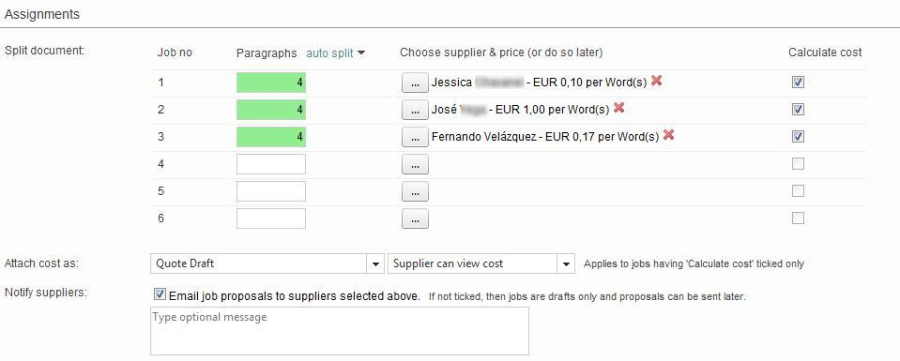The width and height of the screenshot is (900, 361).
Task: Focus the optional message text box
Action: click(x=339, y=331)
